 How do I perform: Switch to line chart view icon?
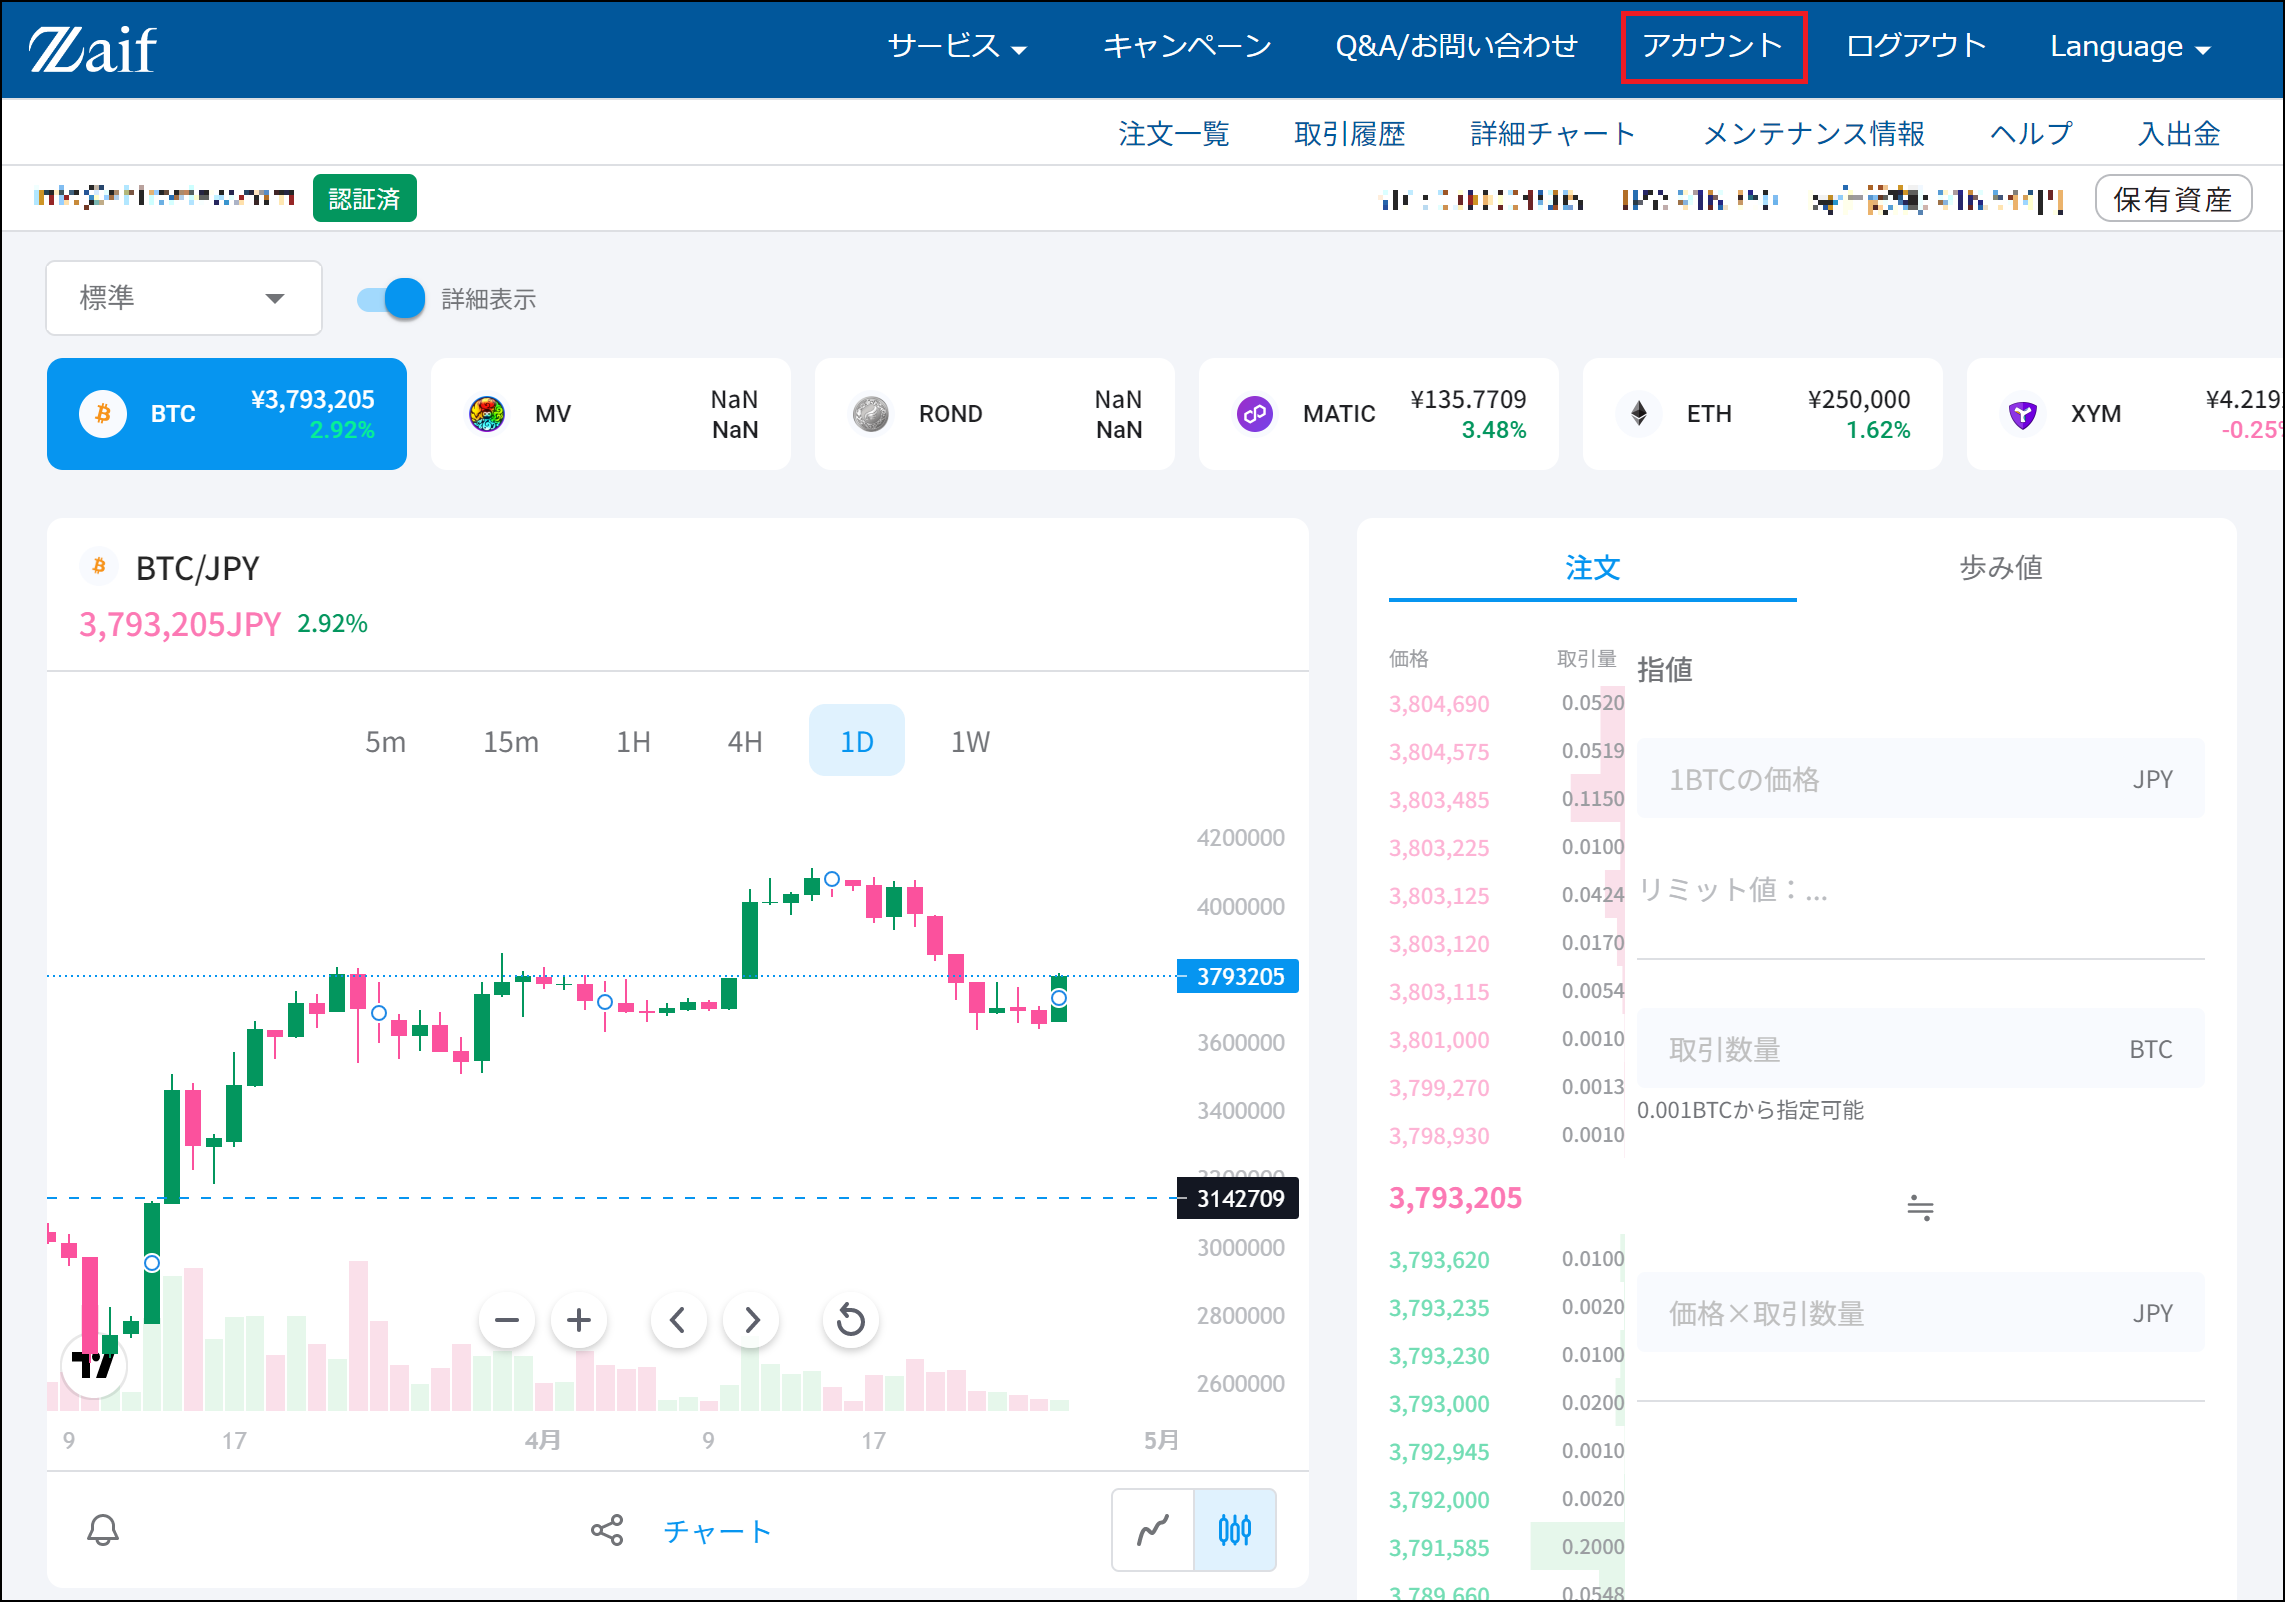point(1153,1530)
